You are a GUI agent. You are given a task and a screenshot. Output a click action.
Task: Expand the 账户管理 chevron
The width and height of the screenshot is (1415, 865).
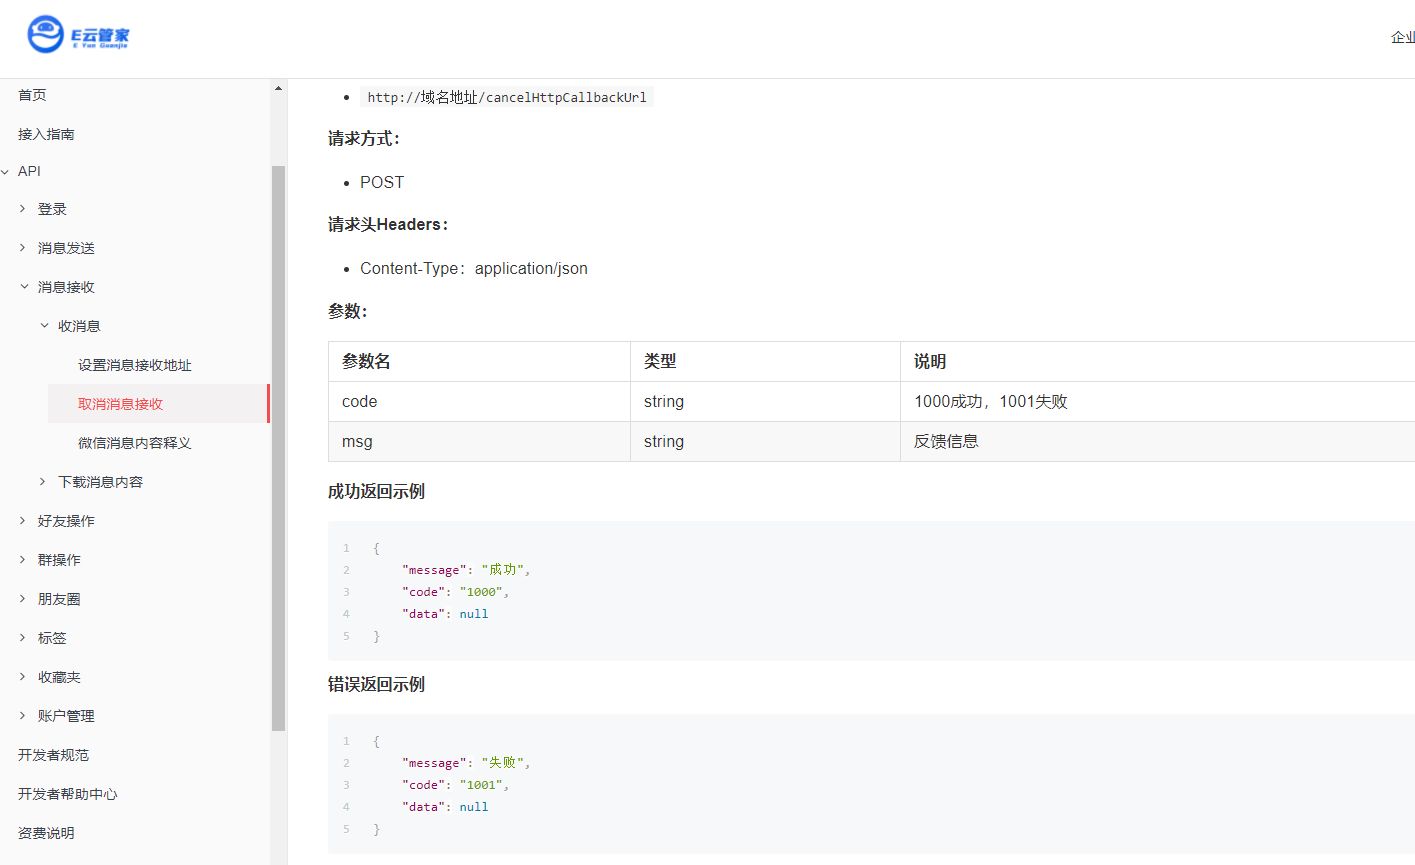23,716
